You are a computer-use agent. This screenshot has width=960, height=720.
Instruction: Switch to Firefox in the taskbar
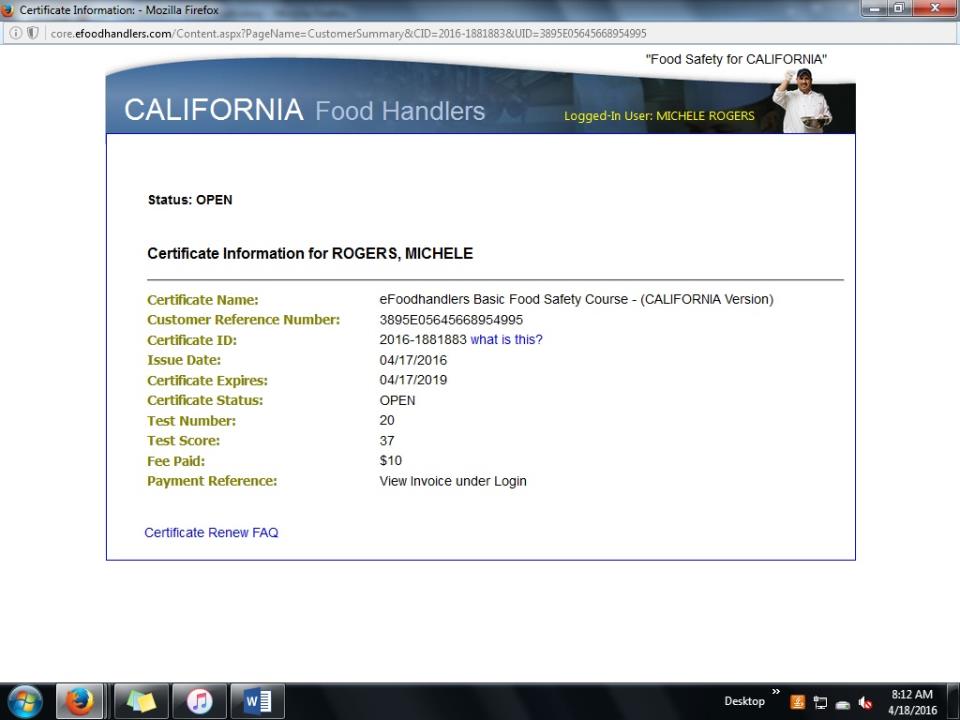79,701
